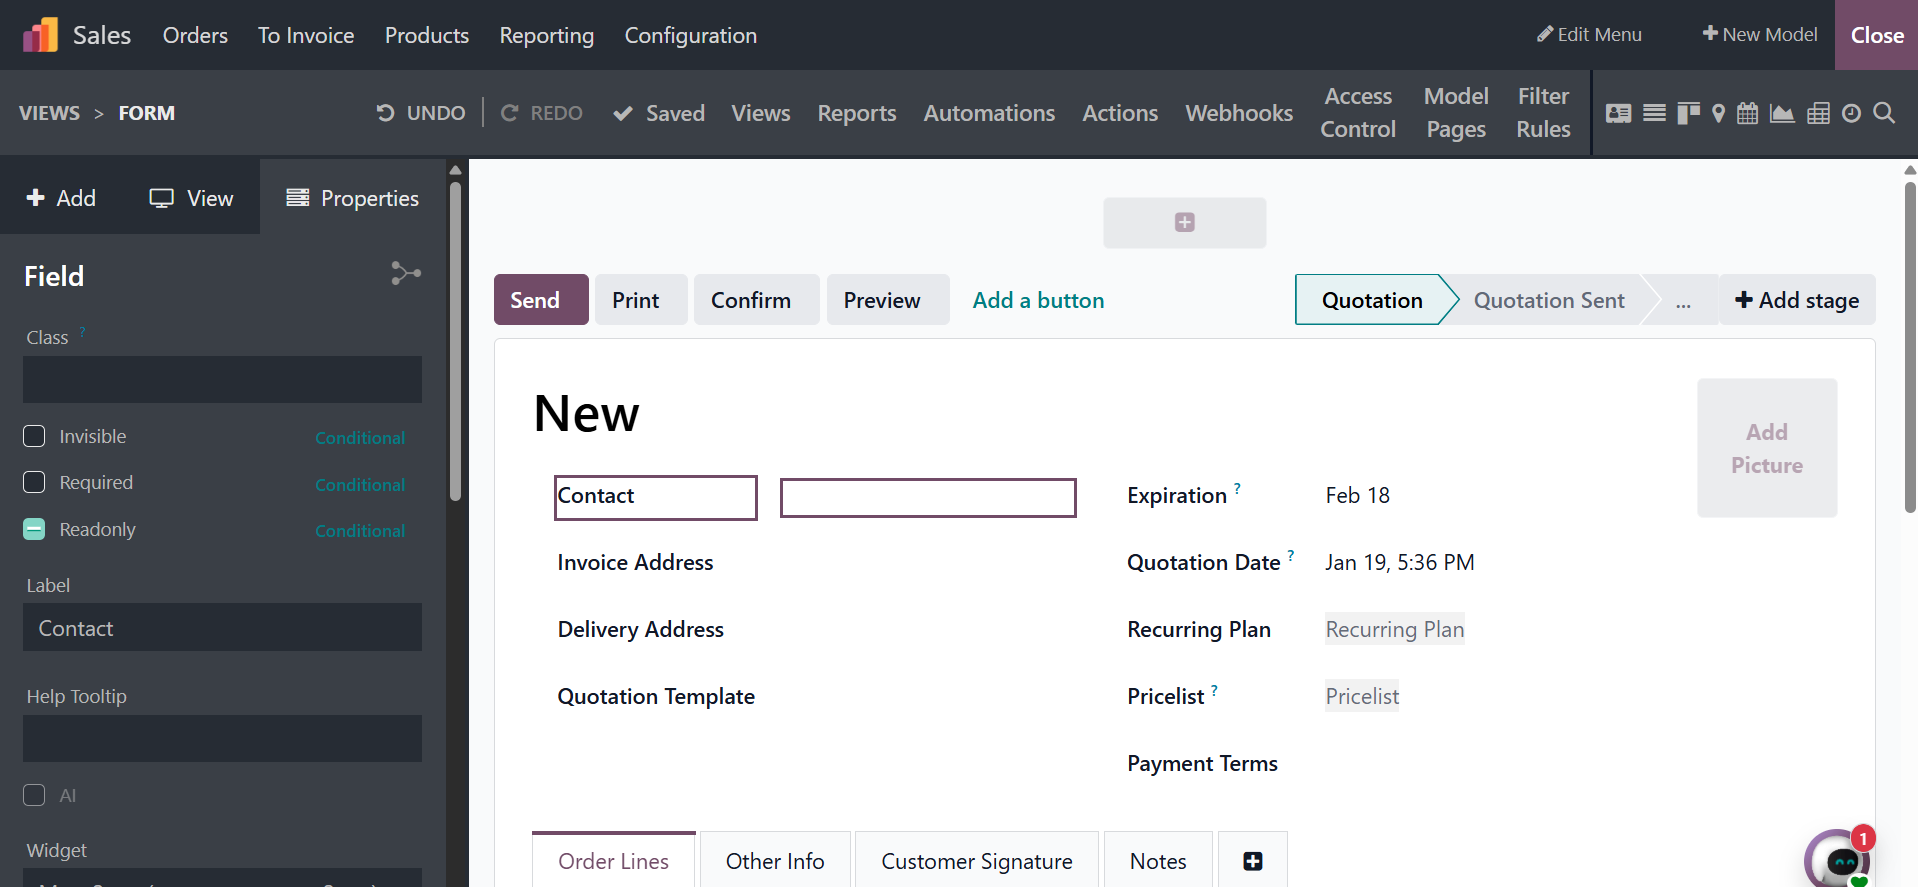Click the Add a button link
Screen dimensions: 1918x887
(x=1038, y=301)
